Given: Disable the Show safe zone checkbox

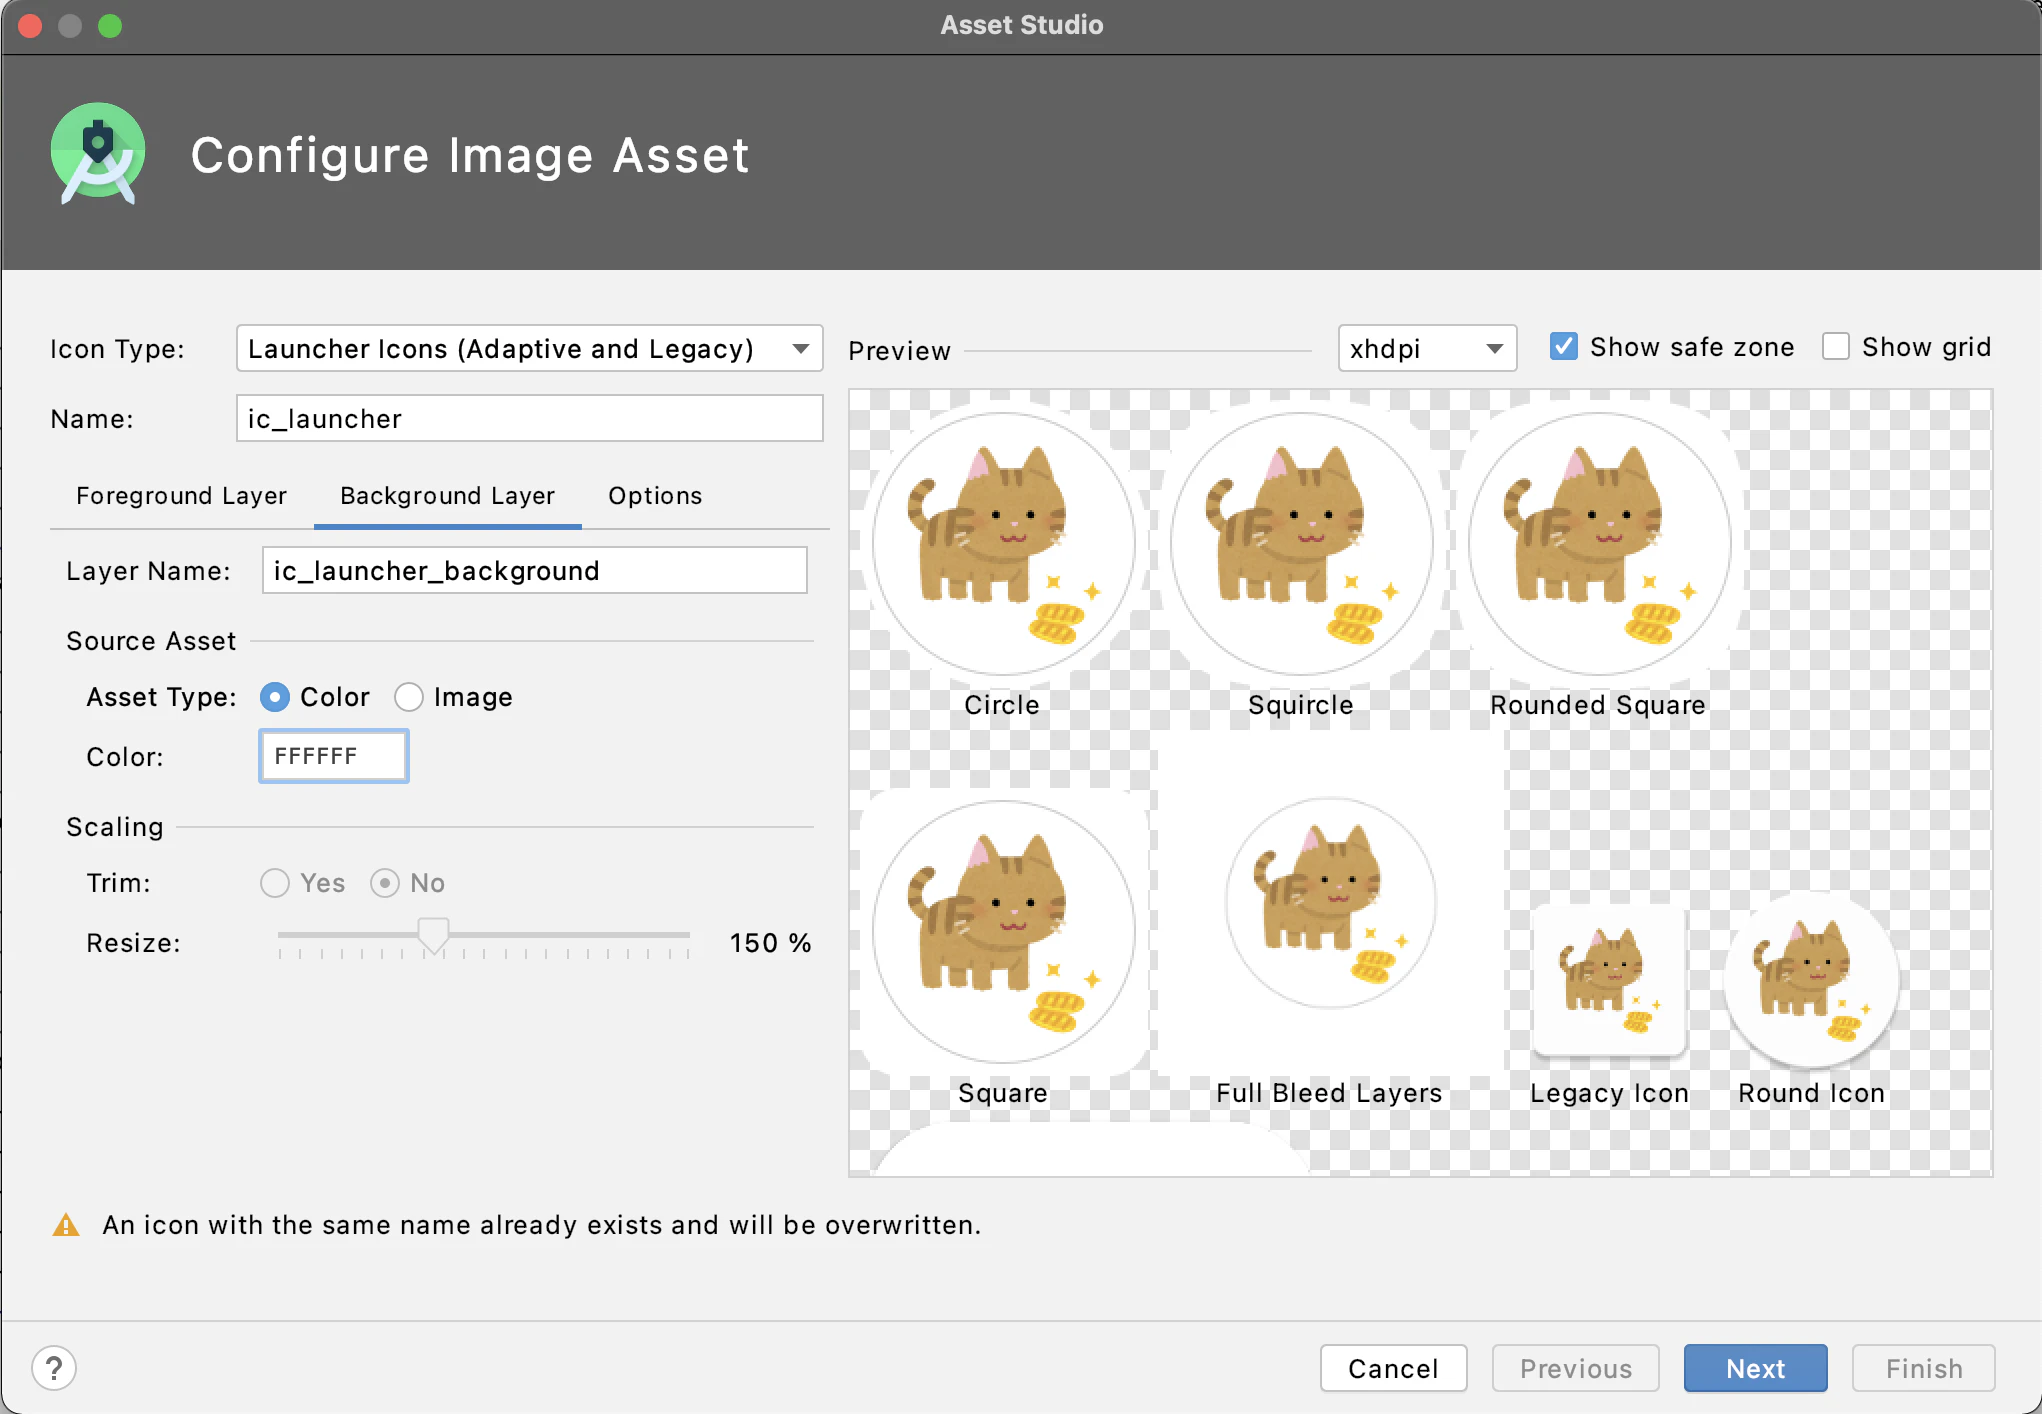Looking at the screenshot, I should click(x=1564, y=347).
